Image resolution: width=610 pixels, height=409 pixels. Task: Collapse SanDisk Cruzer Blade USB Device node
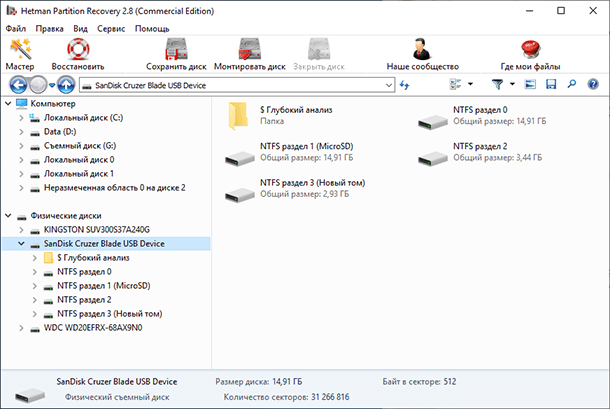click(x=21, y=244)
